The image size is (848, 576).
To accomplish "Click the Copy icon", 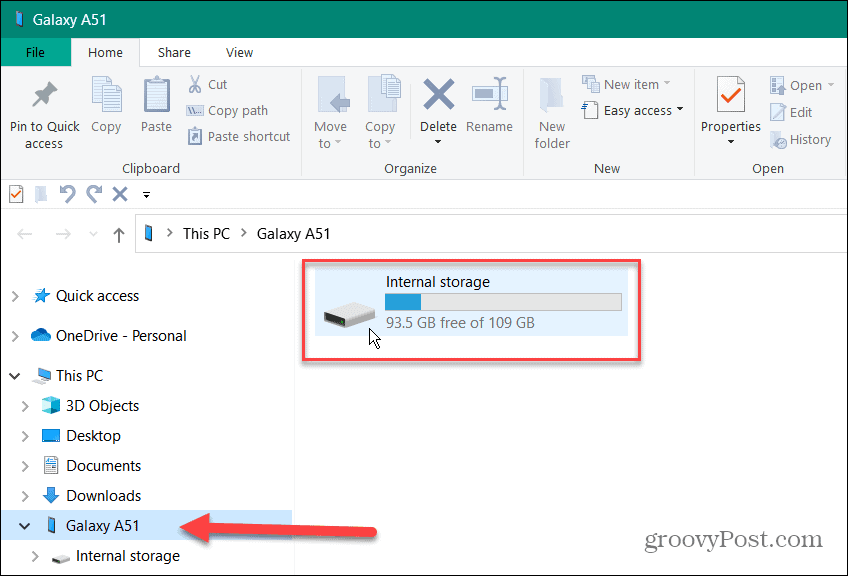I will [x=106, y=105].
